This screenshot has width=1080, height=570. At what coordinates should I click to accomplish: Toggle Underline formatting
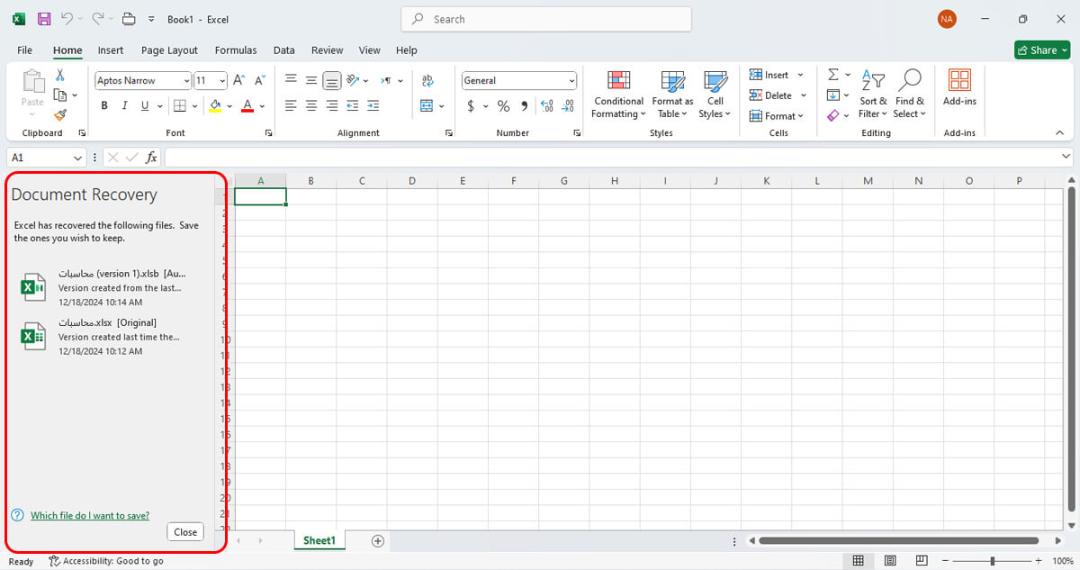point(145,105)
